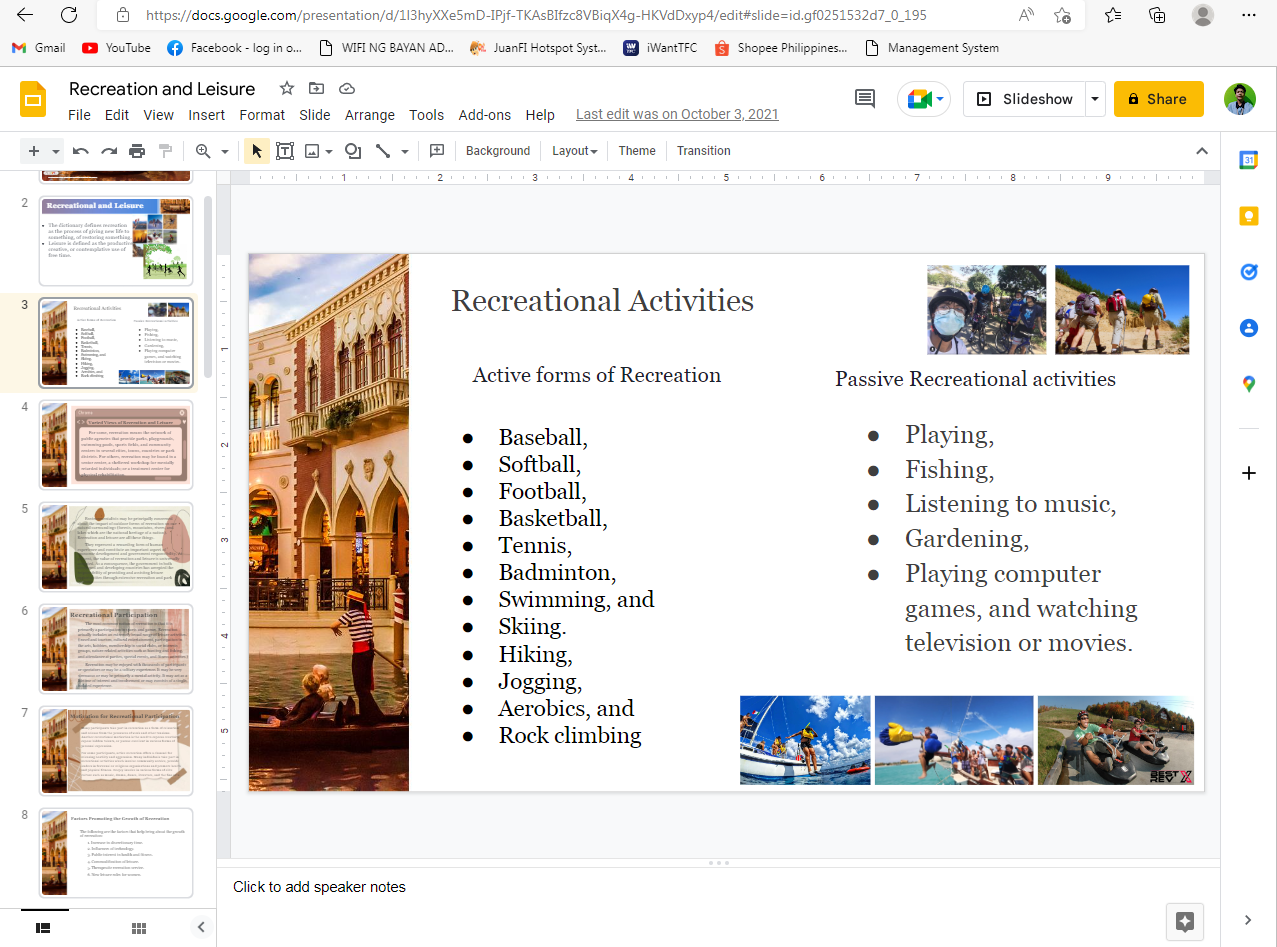Click the Share button
1277x947 pixels.
[x=1158, y=99]
